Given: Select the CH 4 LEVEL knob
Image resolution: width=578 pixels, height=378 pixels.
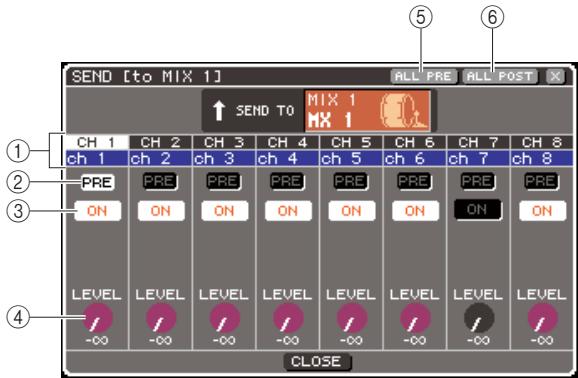Looking at the screenshot, I should 288,318.
